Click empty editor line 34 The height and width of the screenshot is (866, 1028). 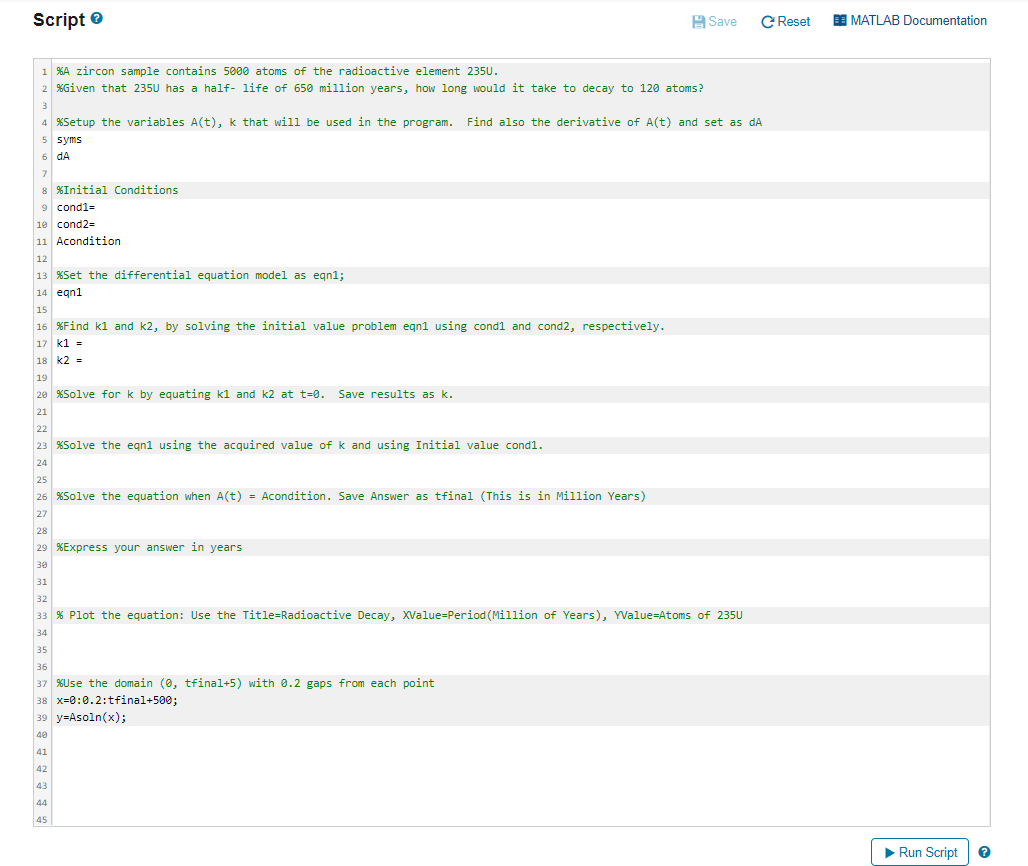521,633
